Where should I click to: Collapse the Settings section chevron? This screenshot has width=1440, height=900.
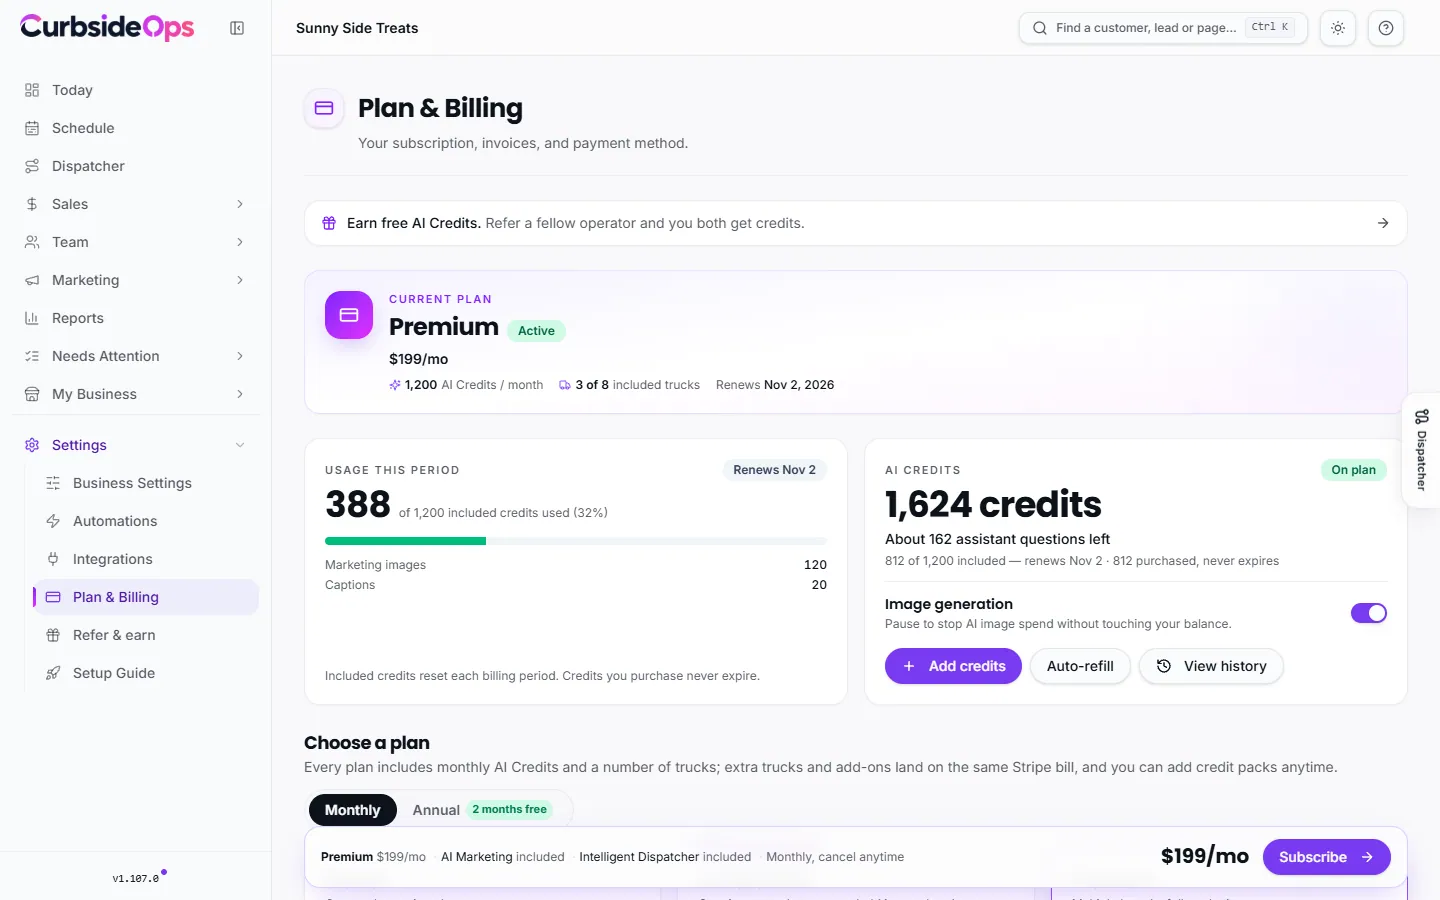240,445
